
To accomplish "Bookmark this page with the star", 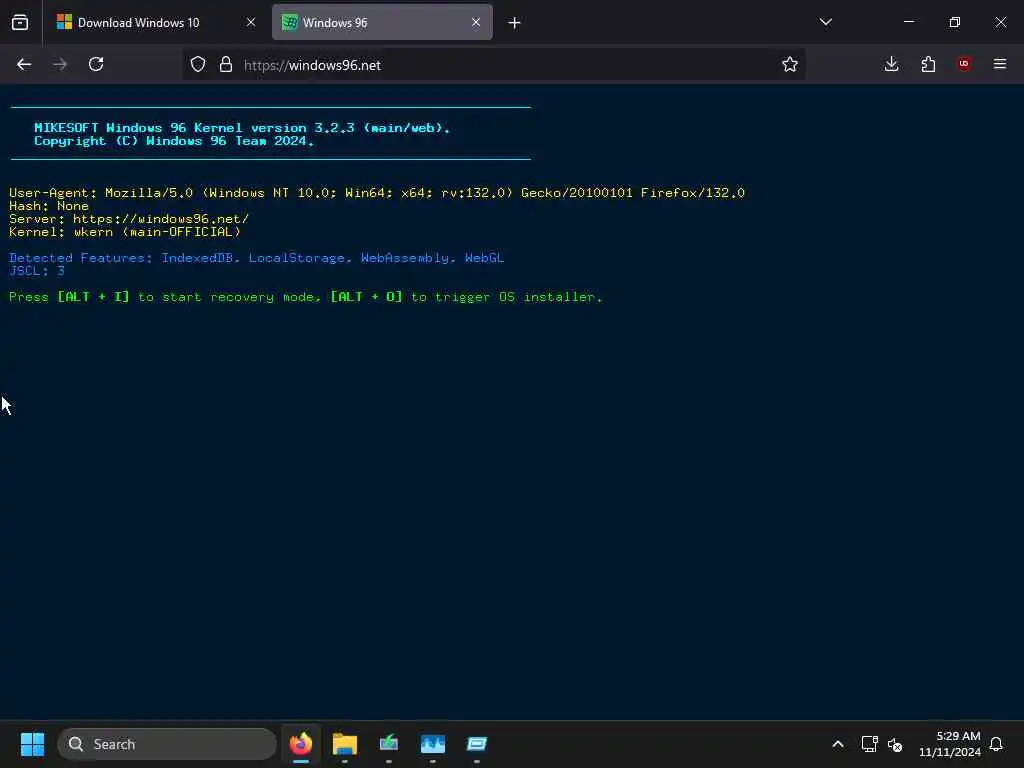I will 790,64.
